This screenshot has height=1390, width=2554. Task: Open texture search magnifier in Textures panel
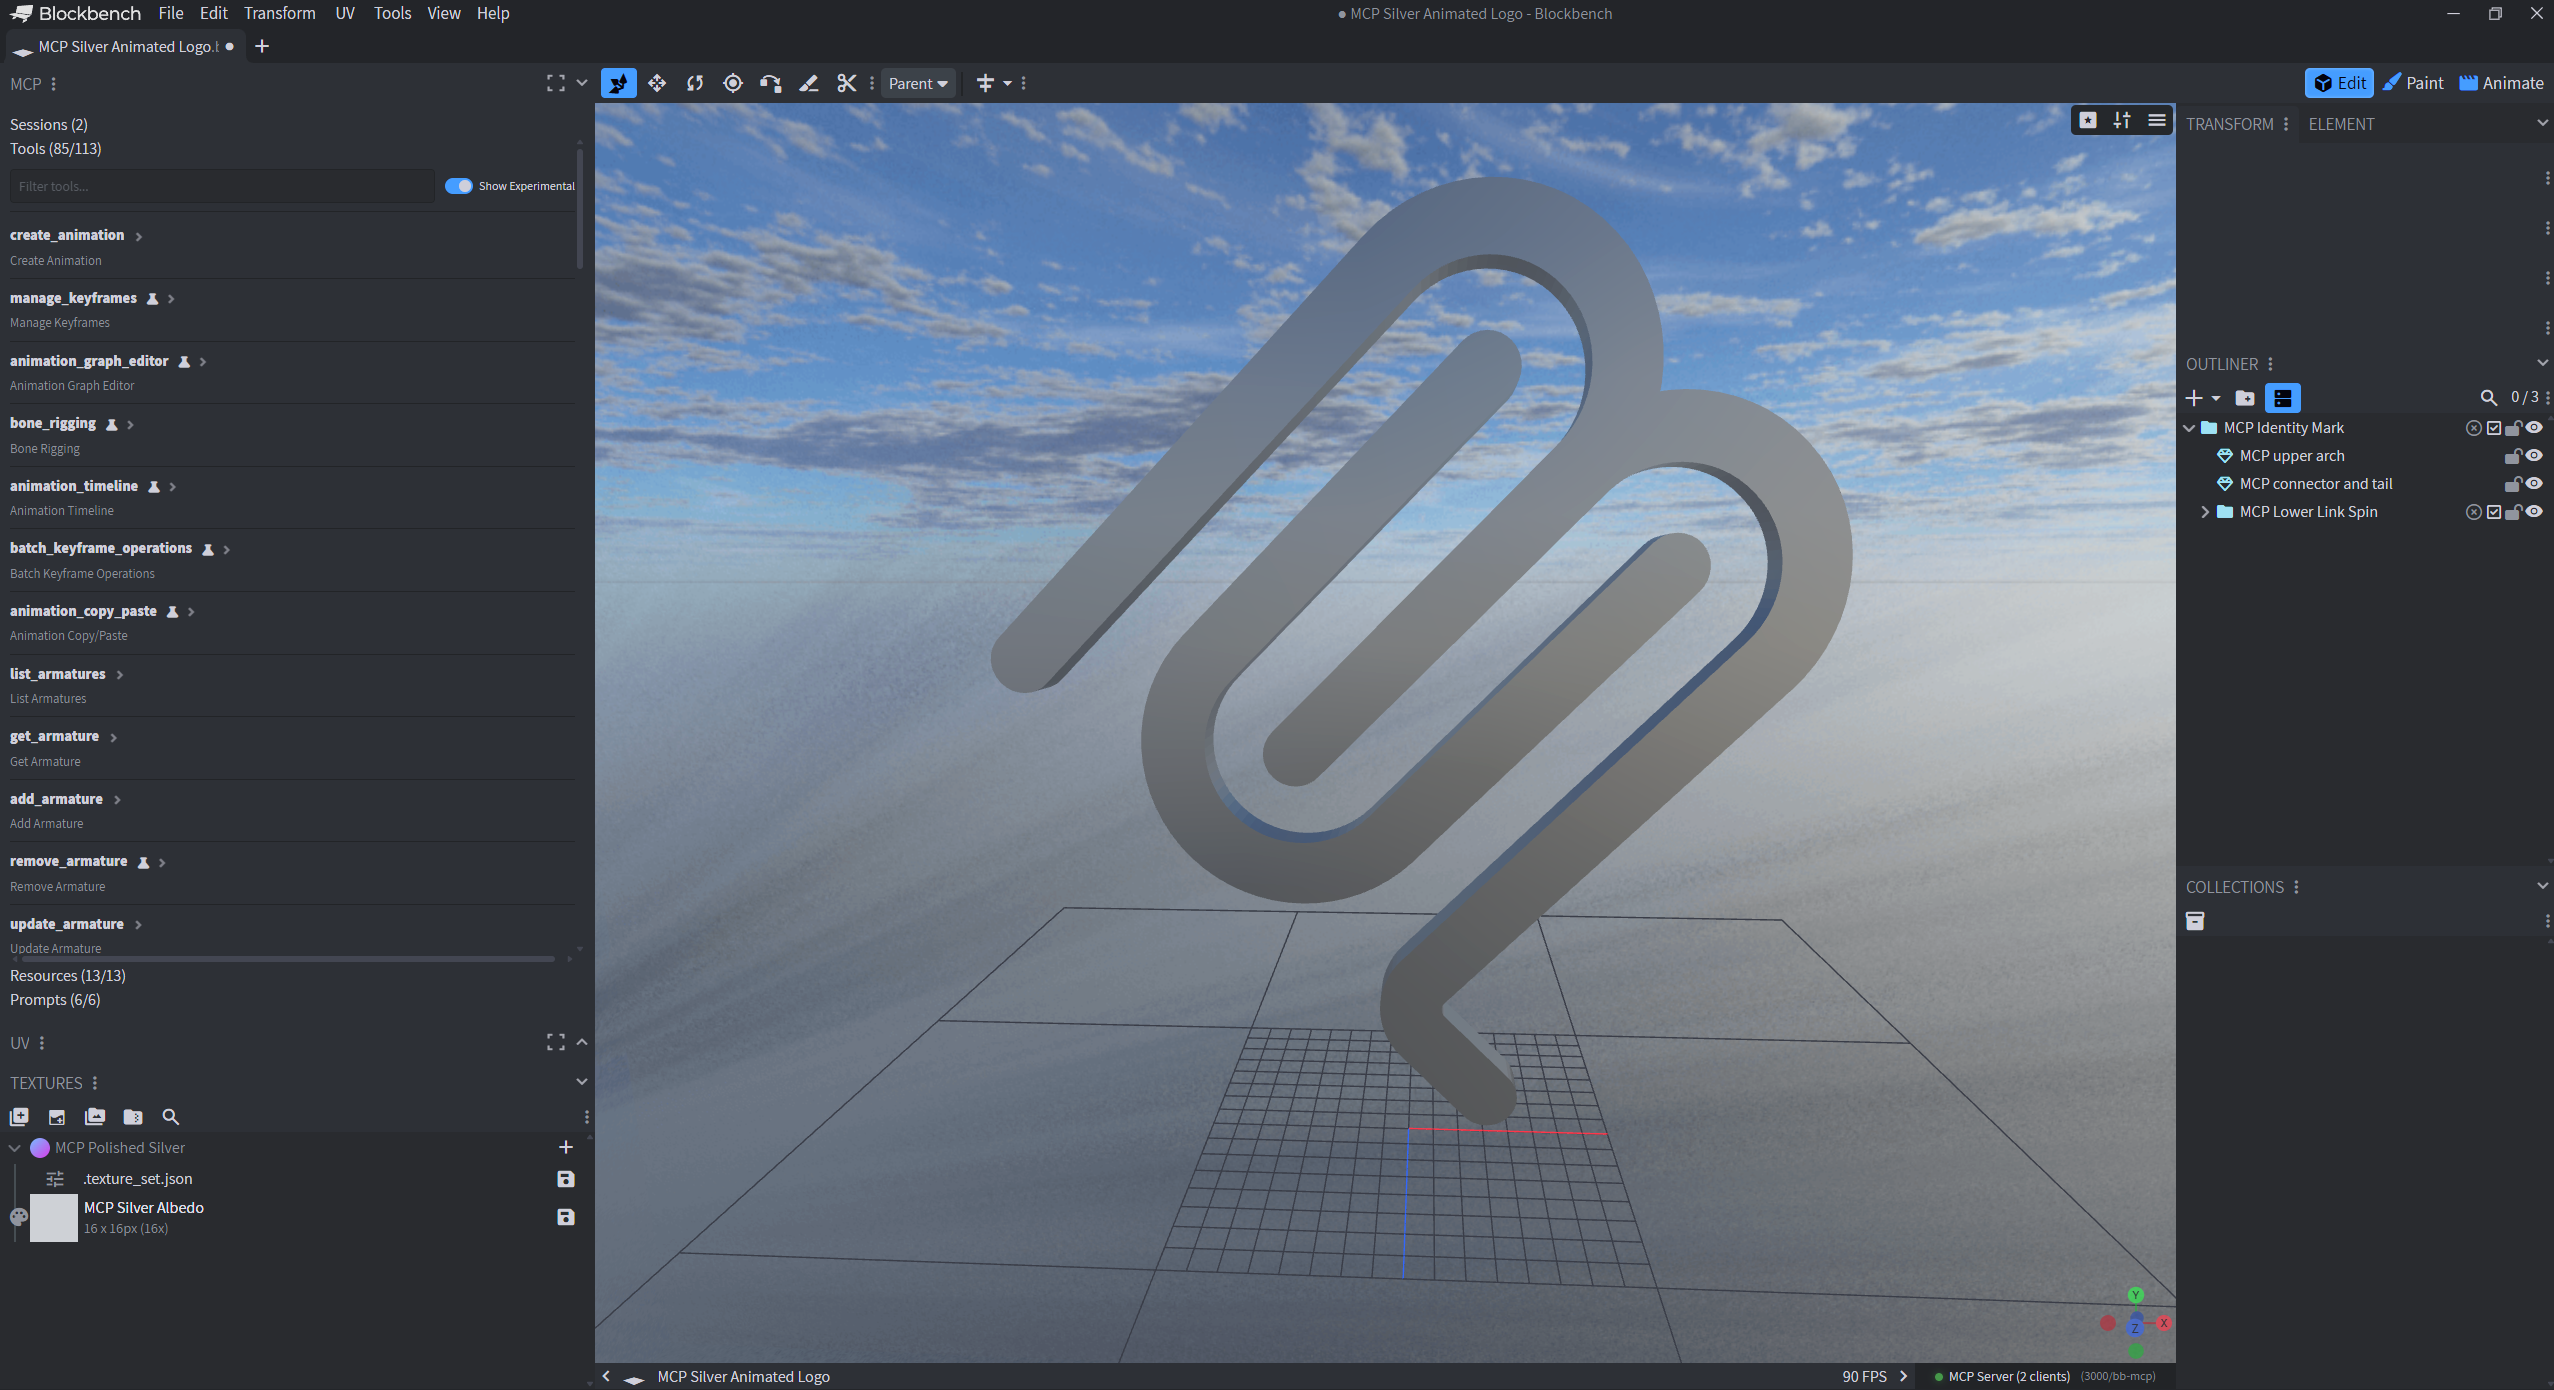171,1117
